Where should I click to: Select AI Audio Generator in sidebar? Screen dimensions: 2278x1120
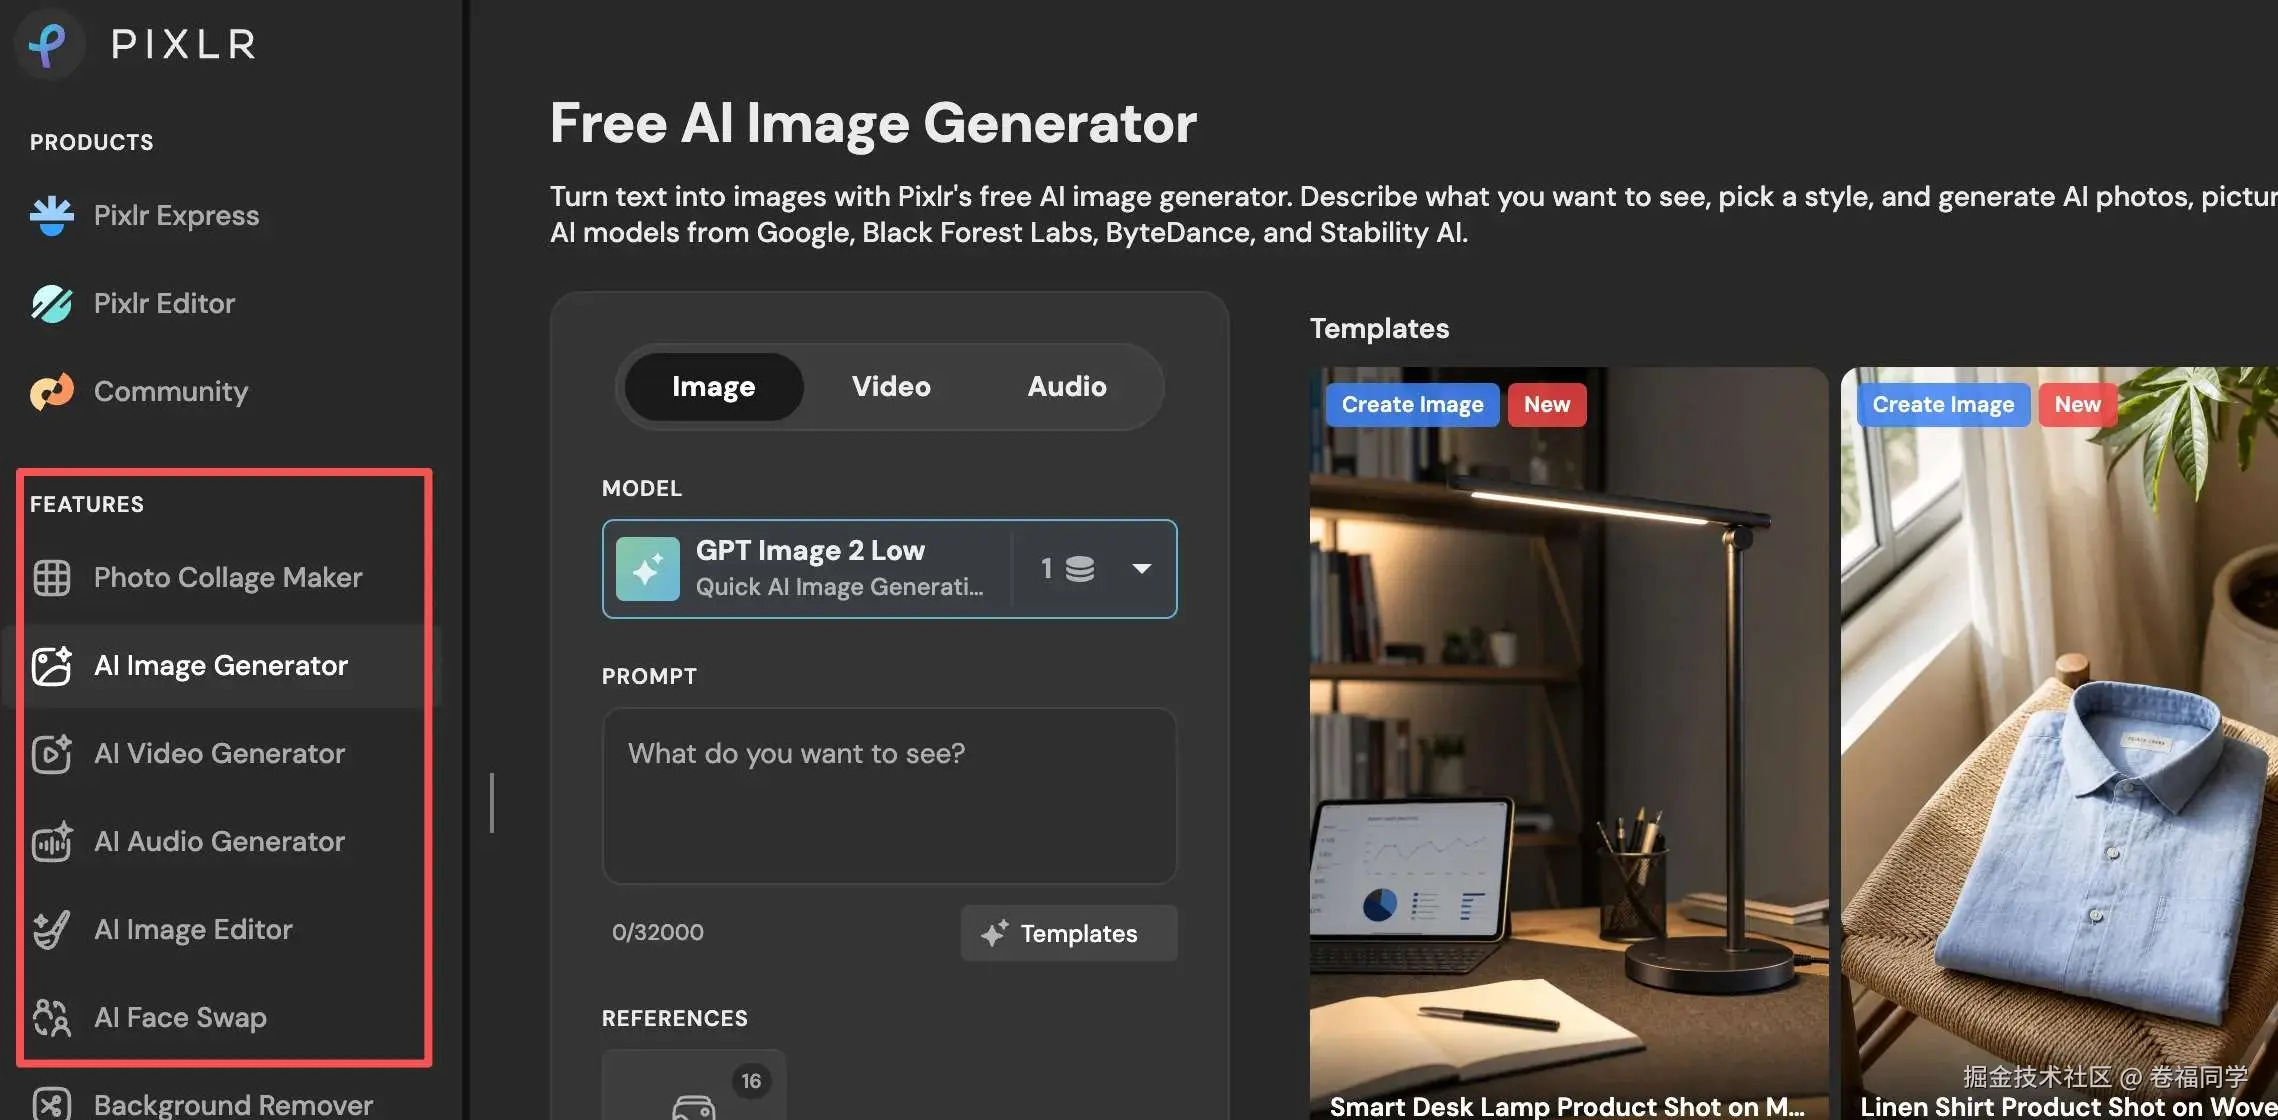coord(222,841)
